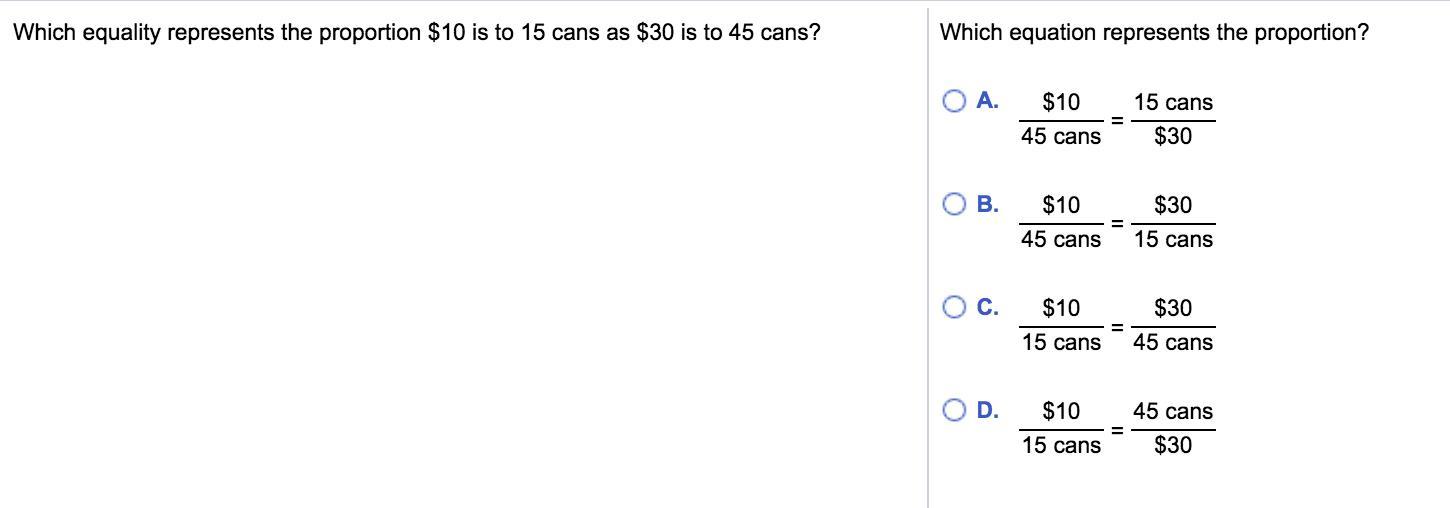The height and width of the screenshot is (508, 1450).
Task: Select radio button for option C
Action: pos(955,307)
